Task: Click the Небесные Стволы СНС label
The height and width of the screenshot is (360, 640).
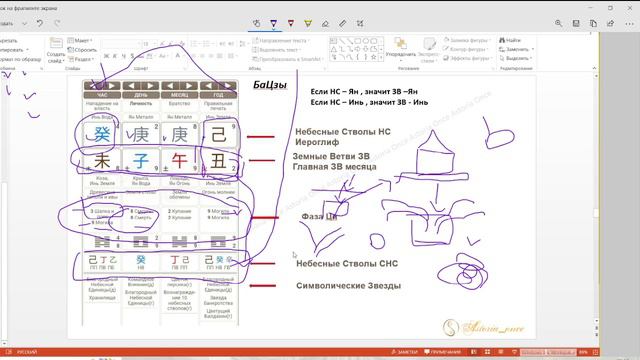Action: click(x=347, y=264)
